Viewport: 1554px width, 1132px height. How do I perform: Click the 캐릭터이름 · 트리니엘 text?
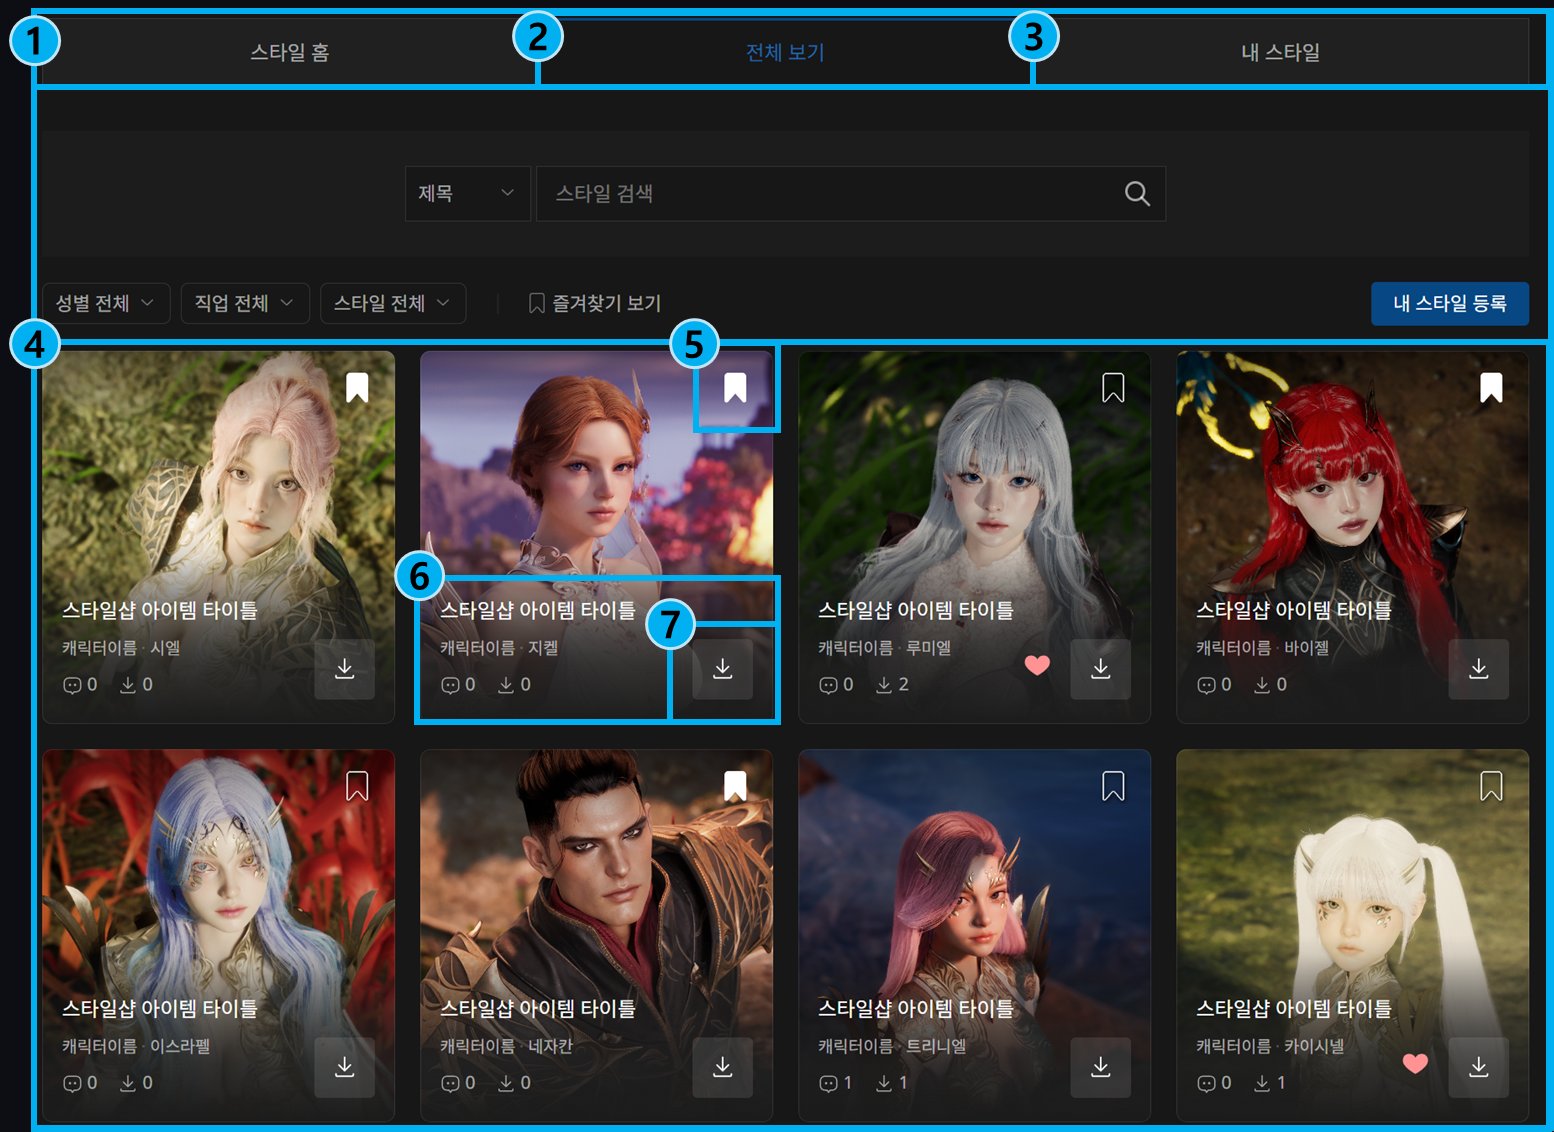pyautogui.click(x=892, y=1046)
